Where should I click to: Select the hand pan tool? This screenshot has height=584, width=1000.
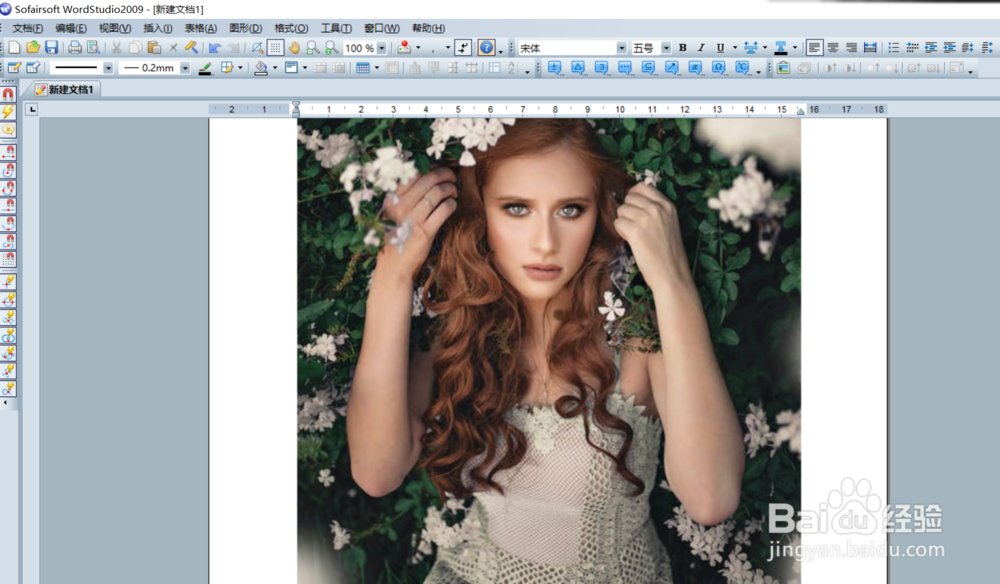[x=294, y=48]
